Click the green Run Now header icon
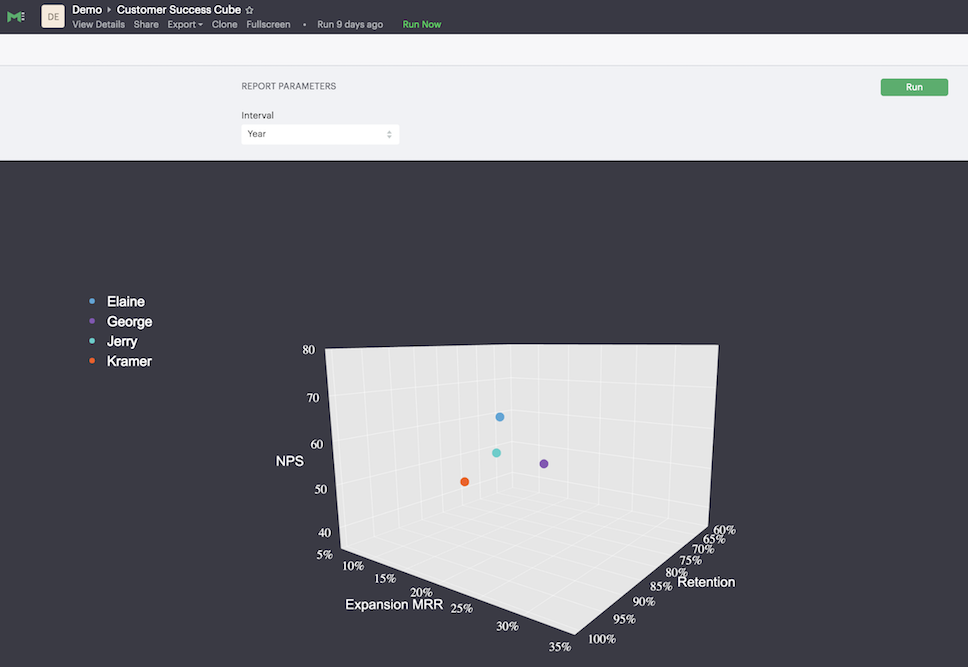This screenshot has height=667, width=968. [x=421, y=24]
